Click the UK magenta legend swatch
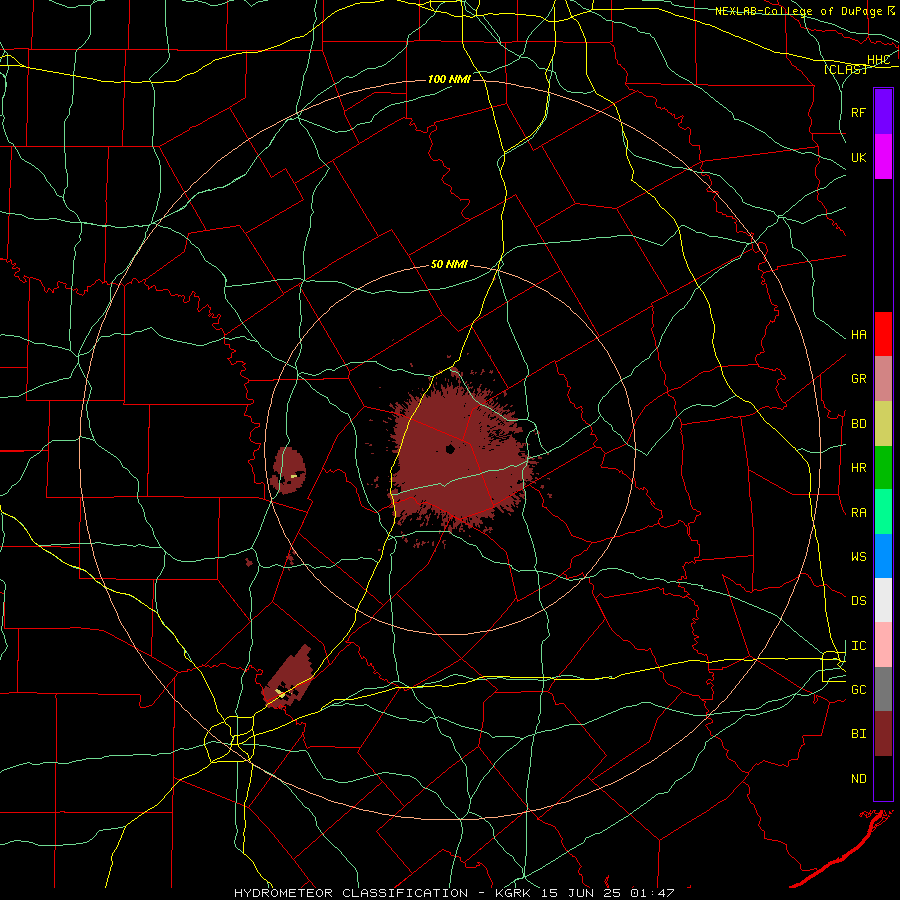900x900 pixels. point(883,157)
